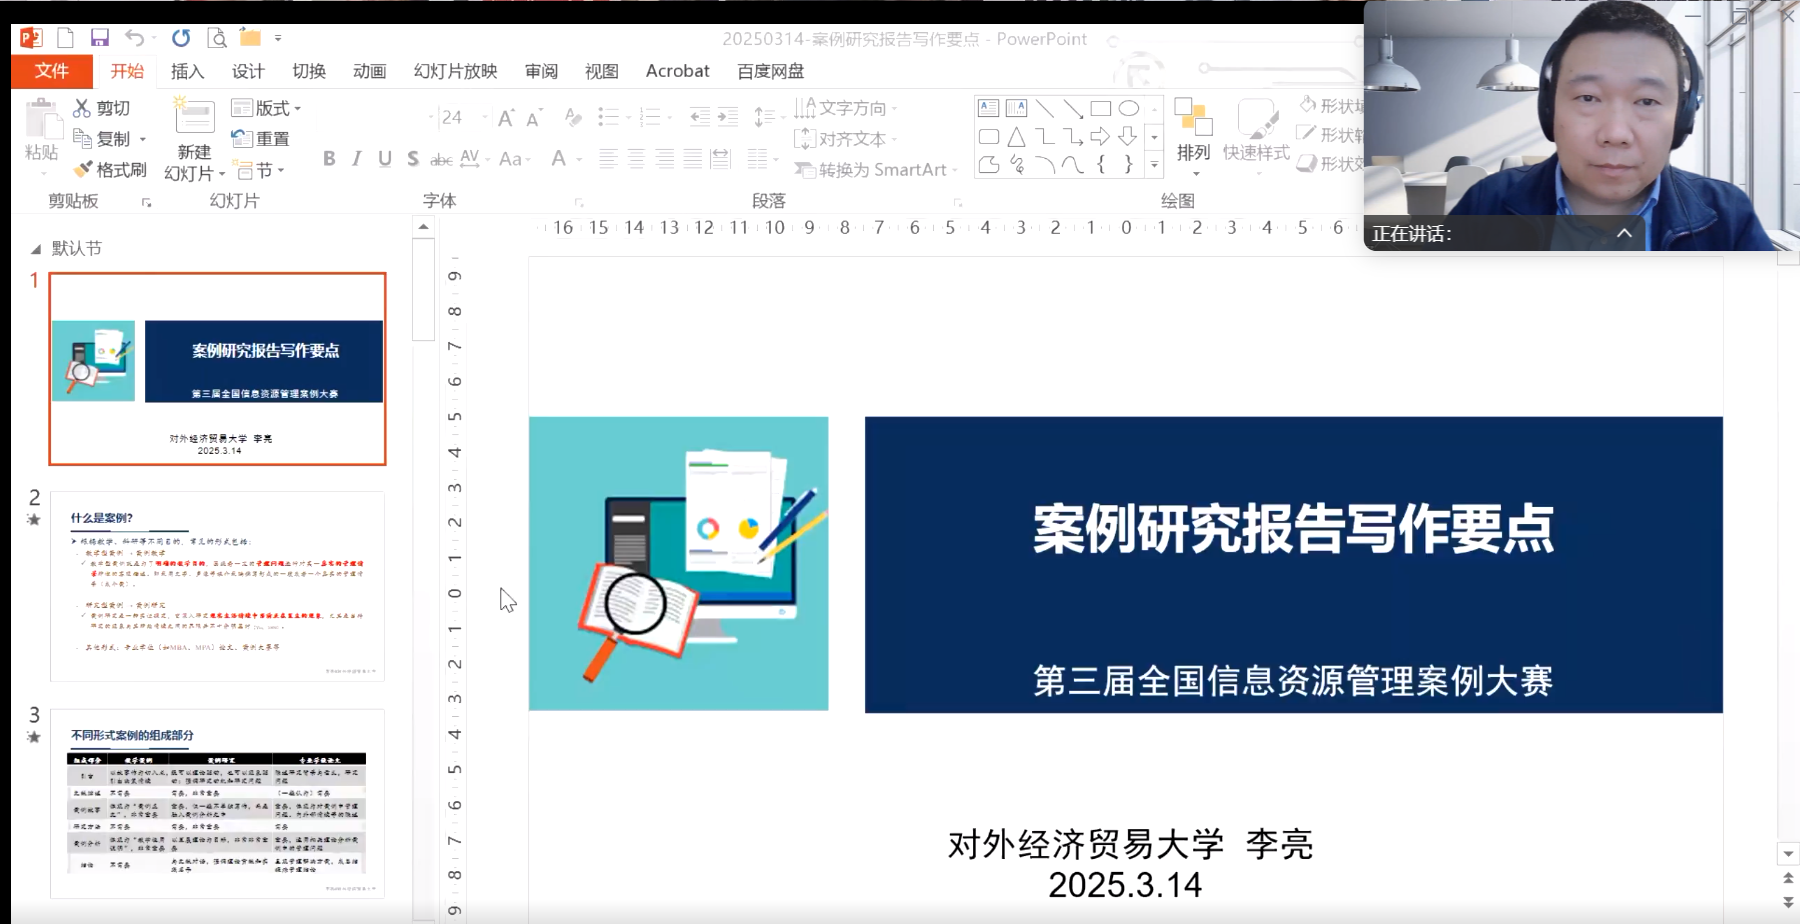1800x924 pixels.
Task: Expand the 正在讲话 speaker panel chevron
Action: point(1624,233)
